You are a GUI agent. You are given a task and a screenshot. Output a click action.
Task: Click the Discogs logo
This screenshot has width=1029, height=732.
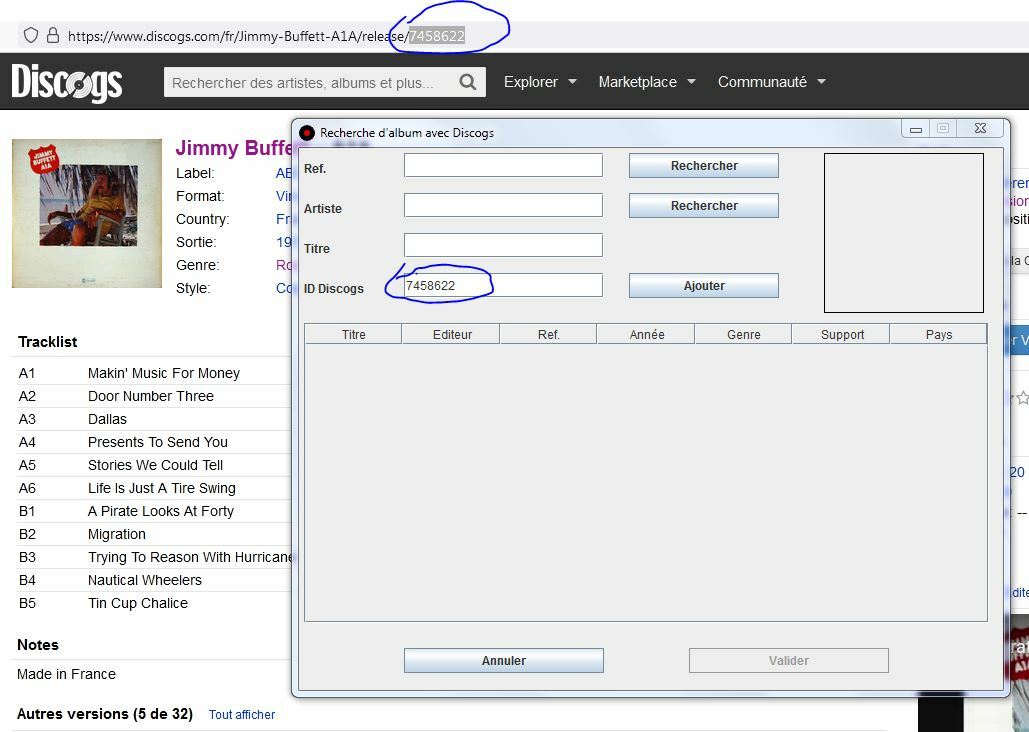coord(67,83)
